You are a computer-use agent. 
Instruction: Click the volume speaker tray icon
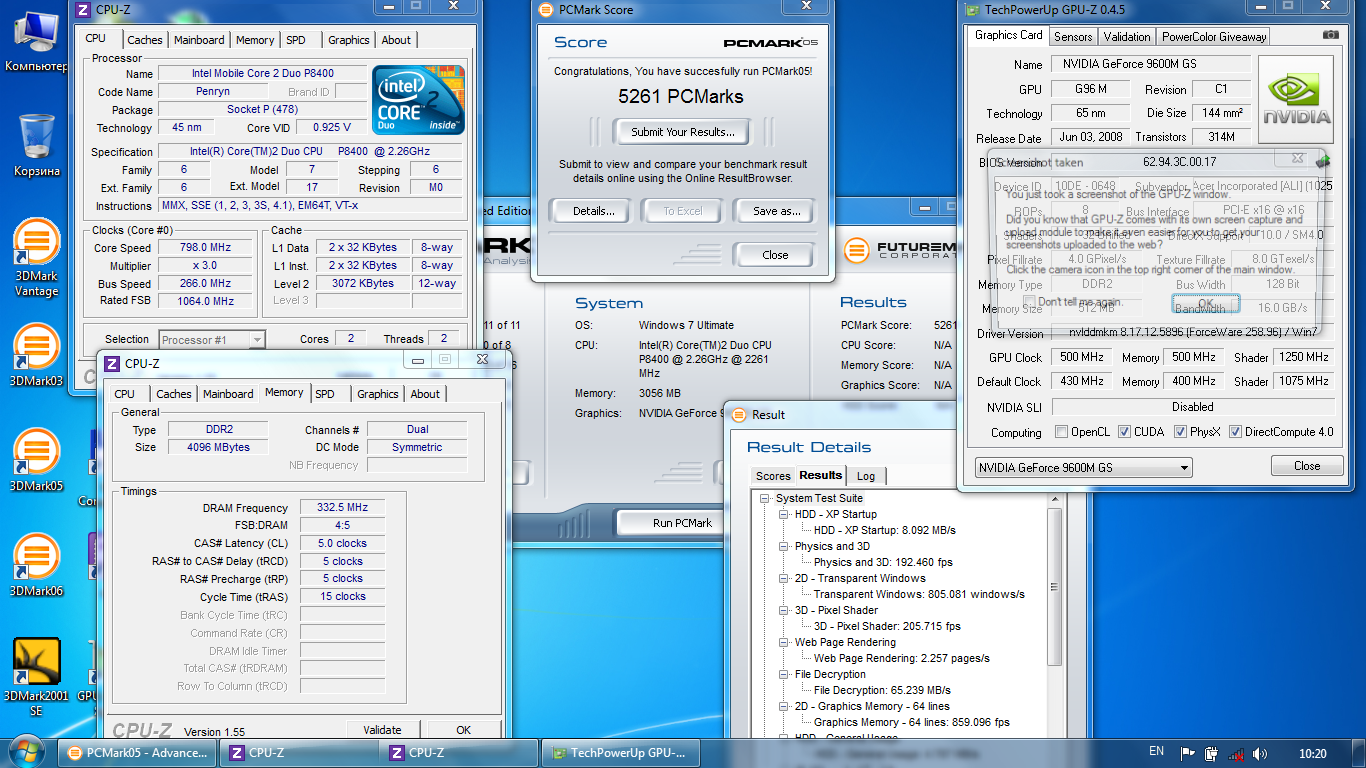click(x=1260, y=753)
